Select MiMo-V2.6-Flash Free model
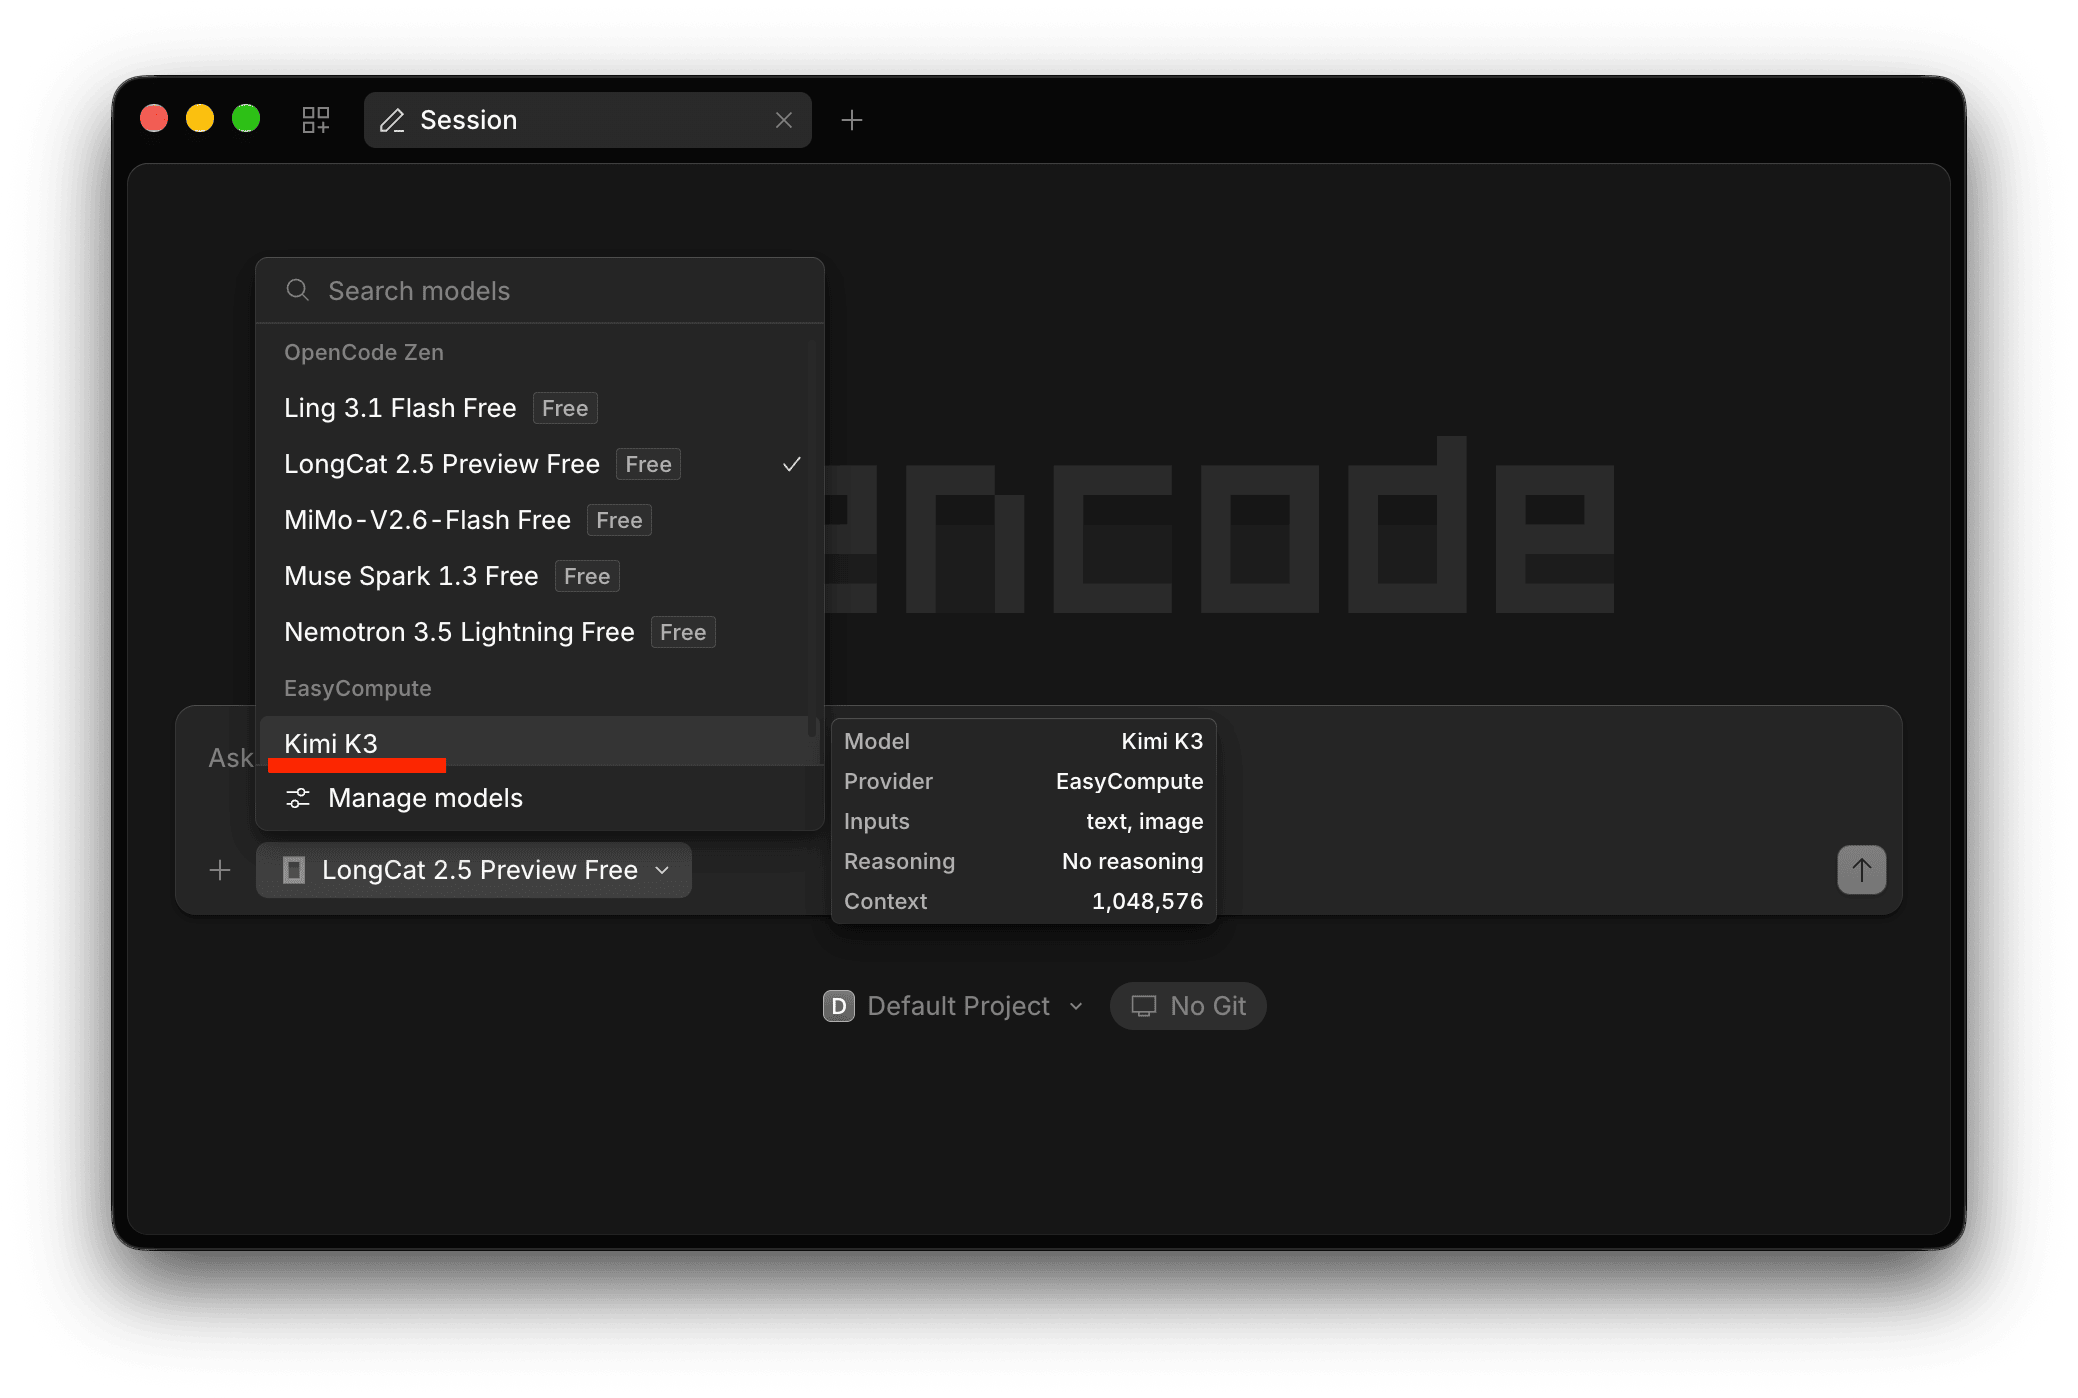The width and height of the screenshot is (2078, 1398). click(540, 520)
